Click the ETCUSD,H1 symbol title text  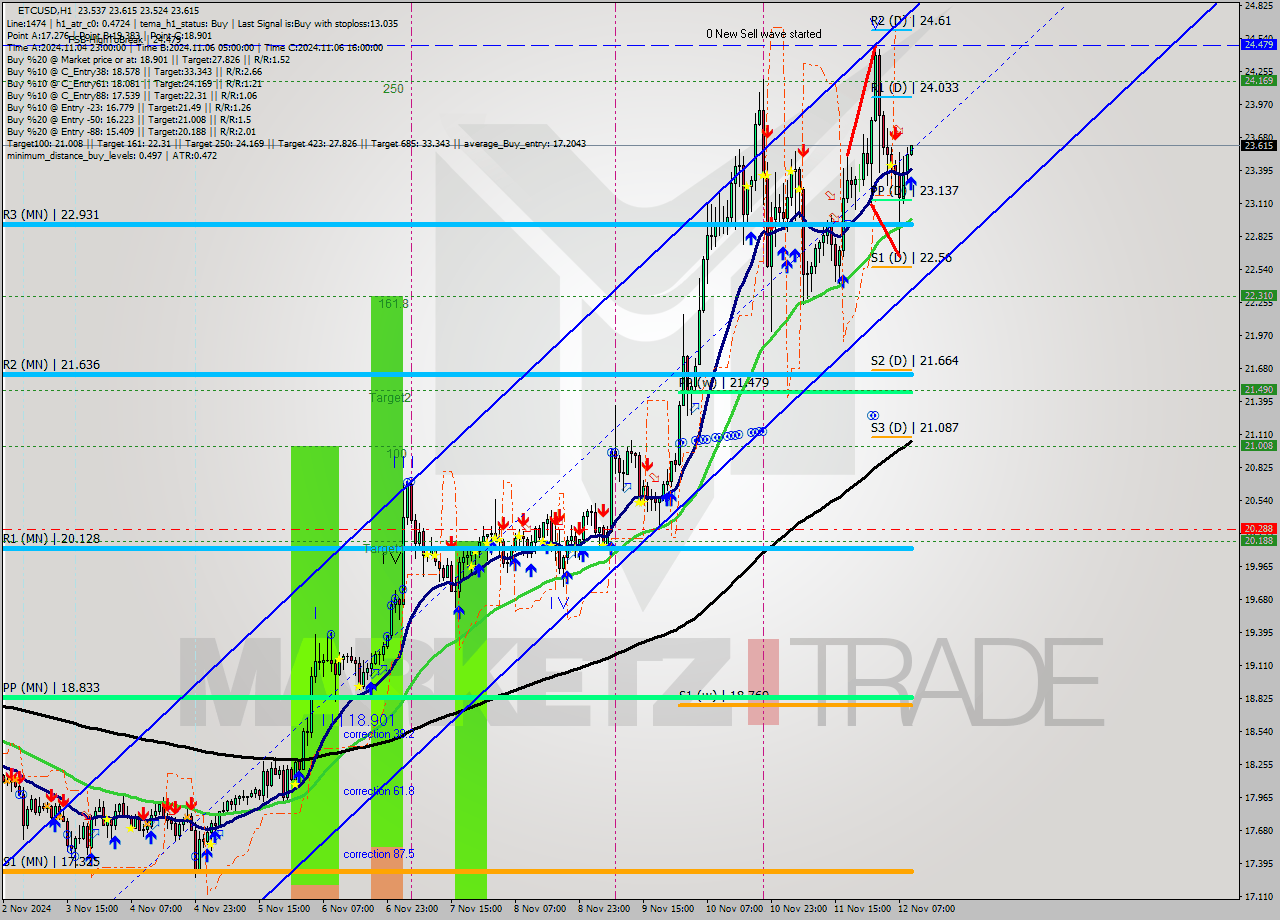coord(45,10)
